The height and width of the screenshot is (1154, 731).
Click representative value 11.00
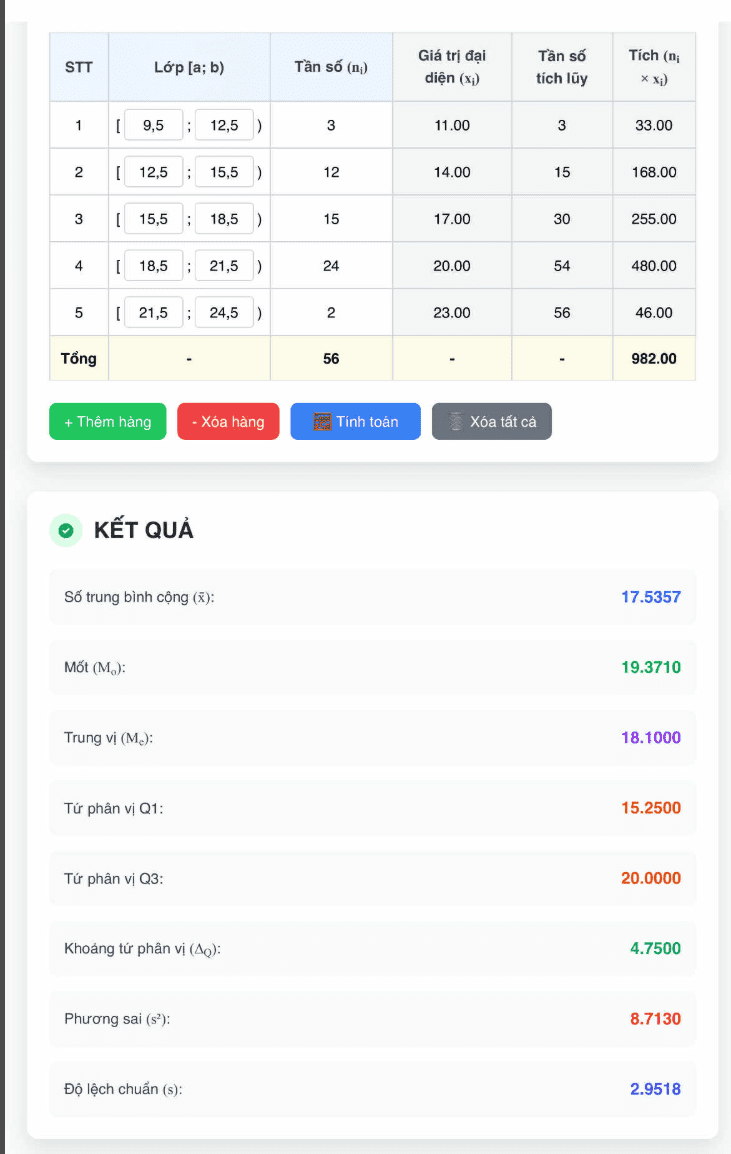coord(452,125)
